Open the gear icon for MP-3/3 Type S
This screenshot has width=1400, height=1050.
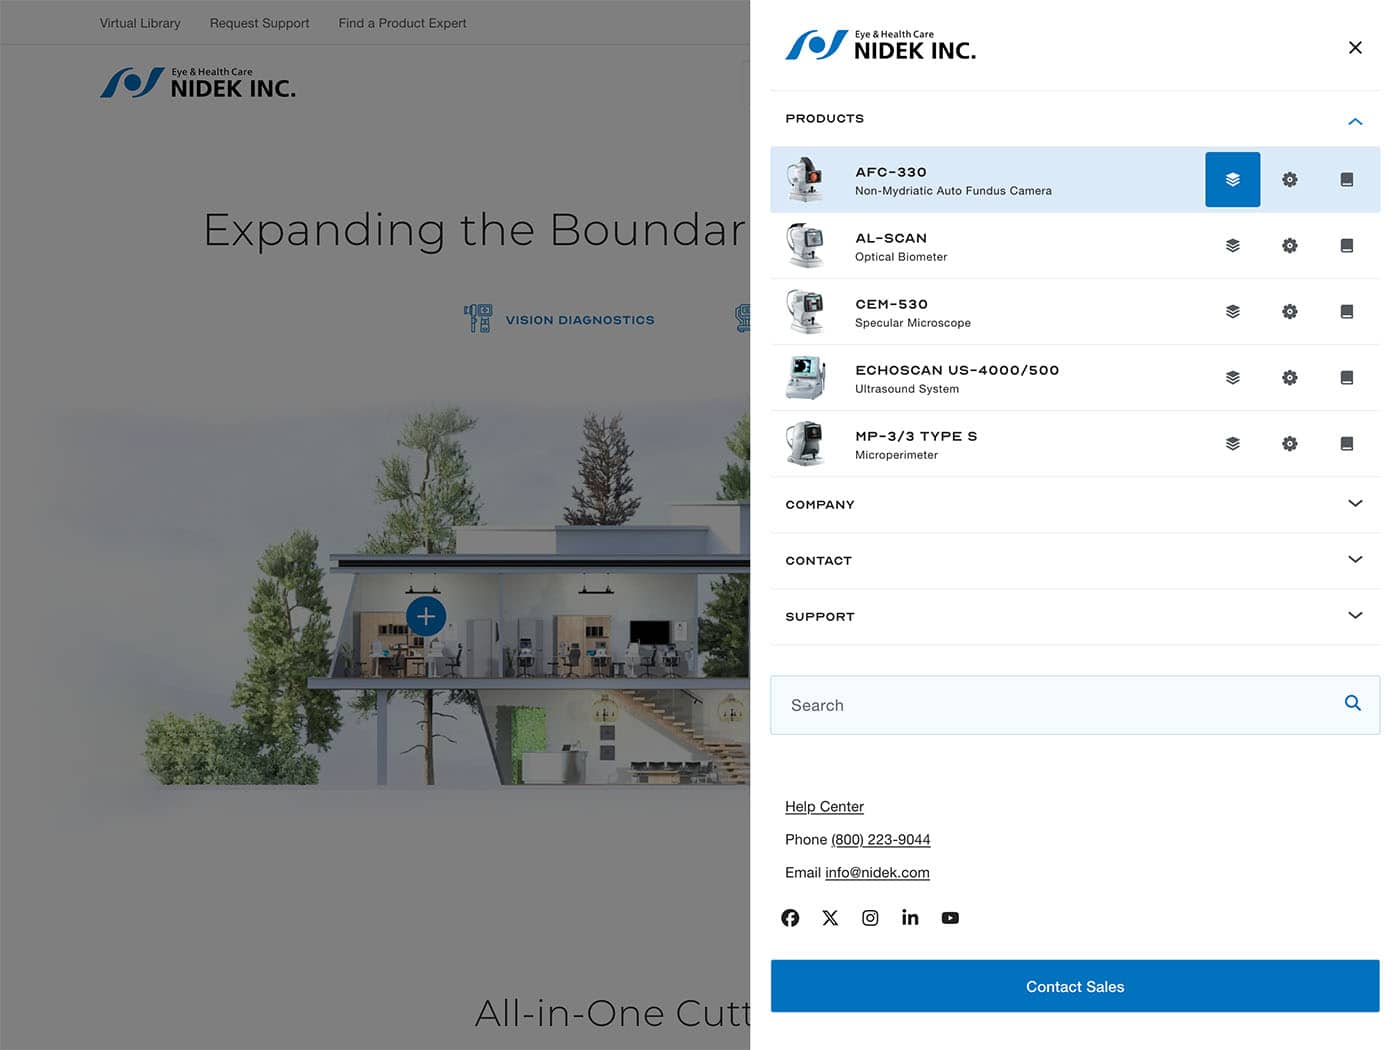(1290, 444)
